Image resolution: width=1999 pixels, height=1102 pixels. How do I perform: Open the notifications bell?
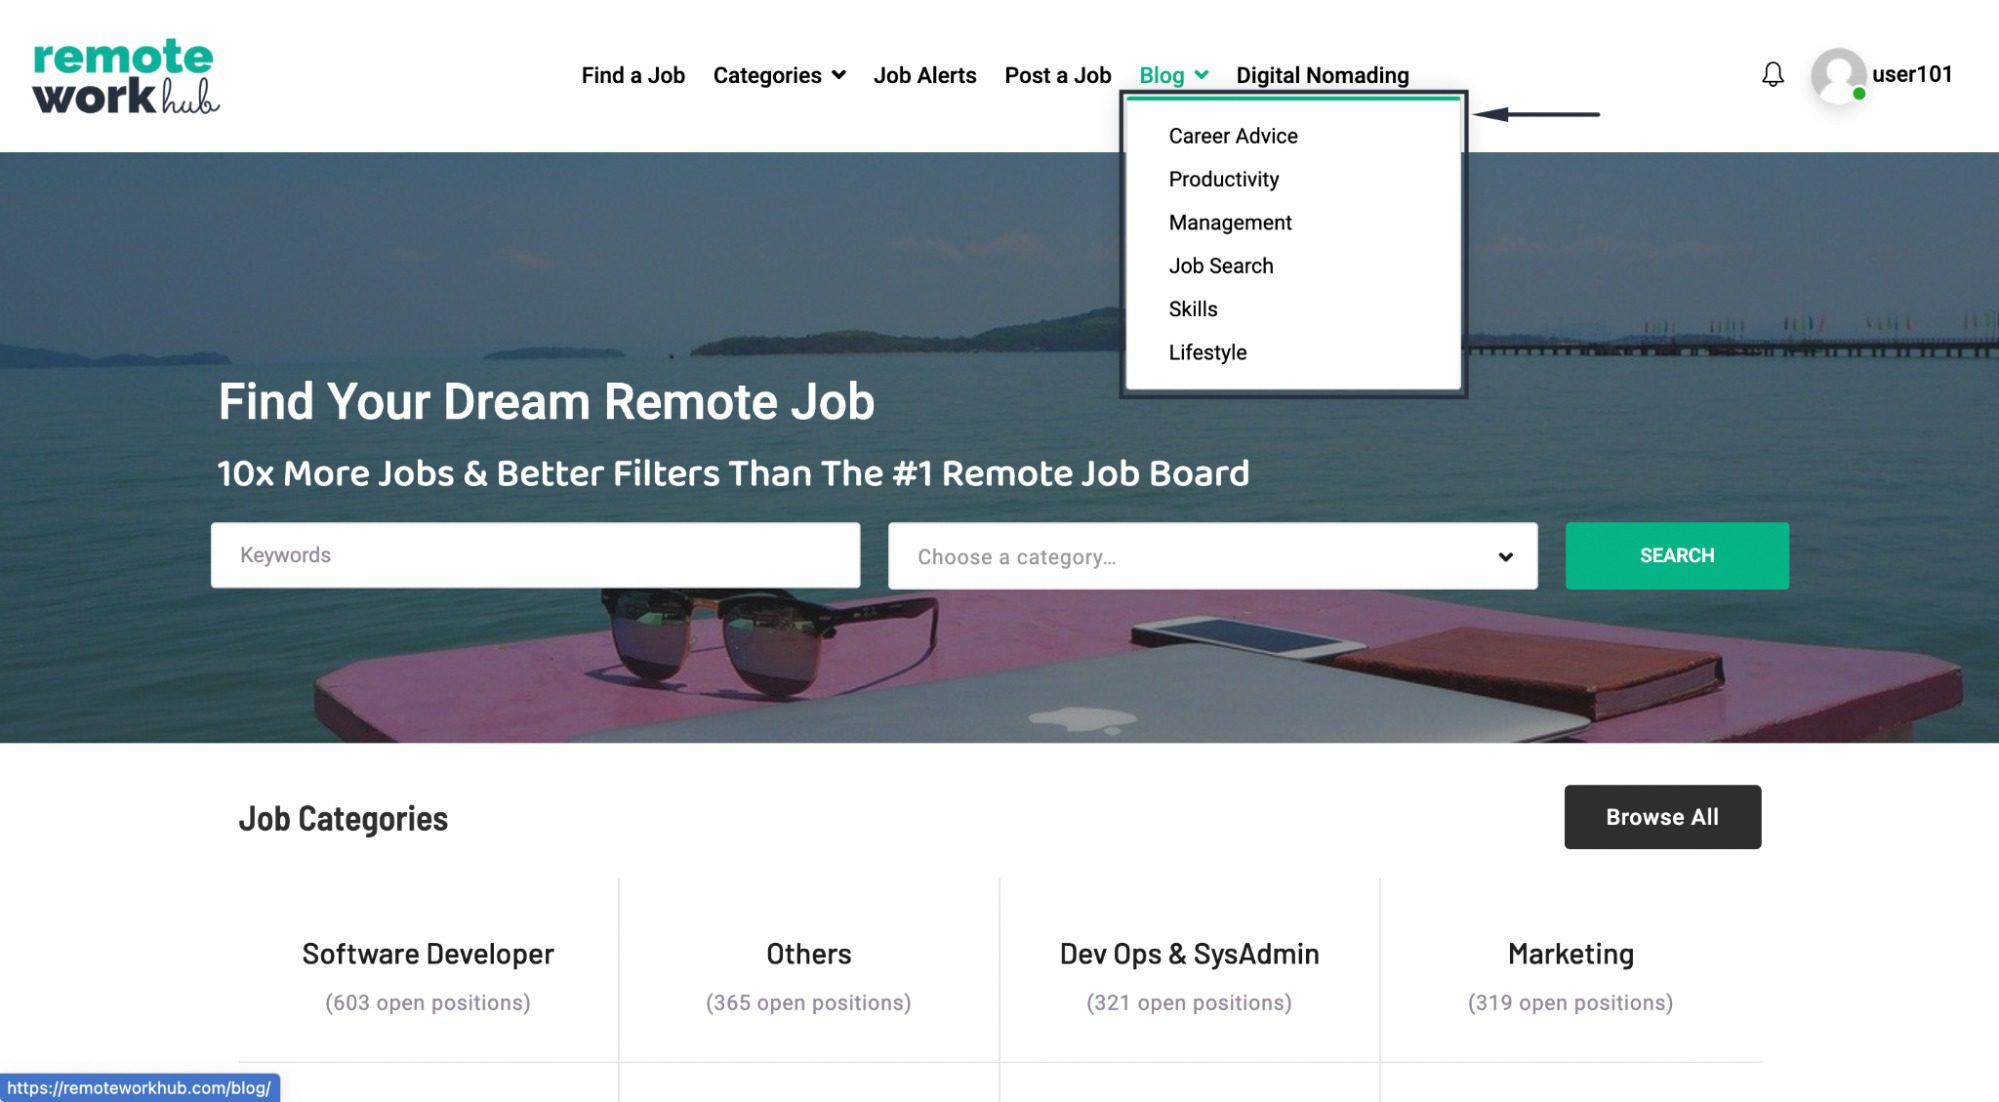[1772, 73]
